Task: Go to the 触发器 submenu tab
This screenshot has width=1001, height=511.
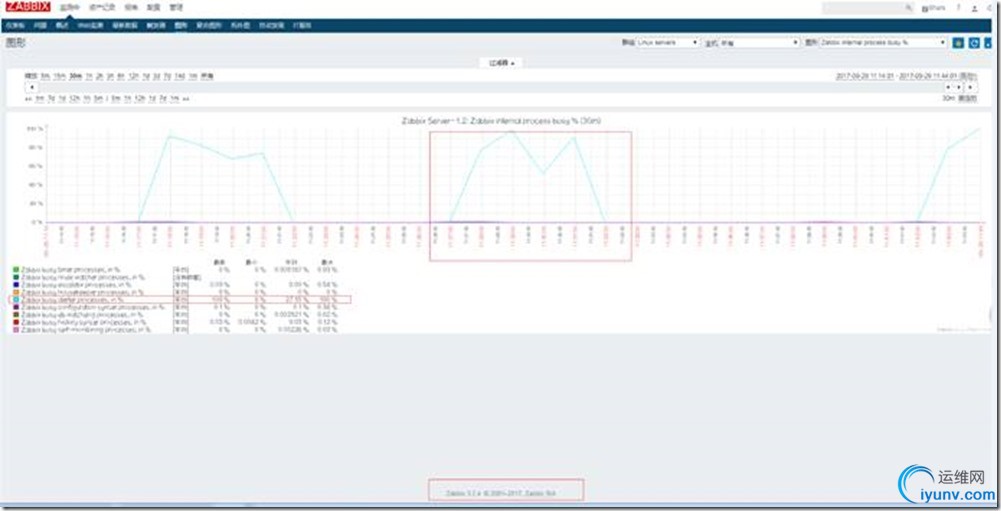Action: pyautogui.click(x=156, y=26)
